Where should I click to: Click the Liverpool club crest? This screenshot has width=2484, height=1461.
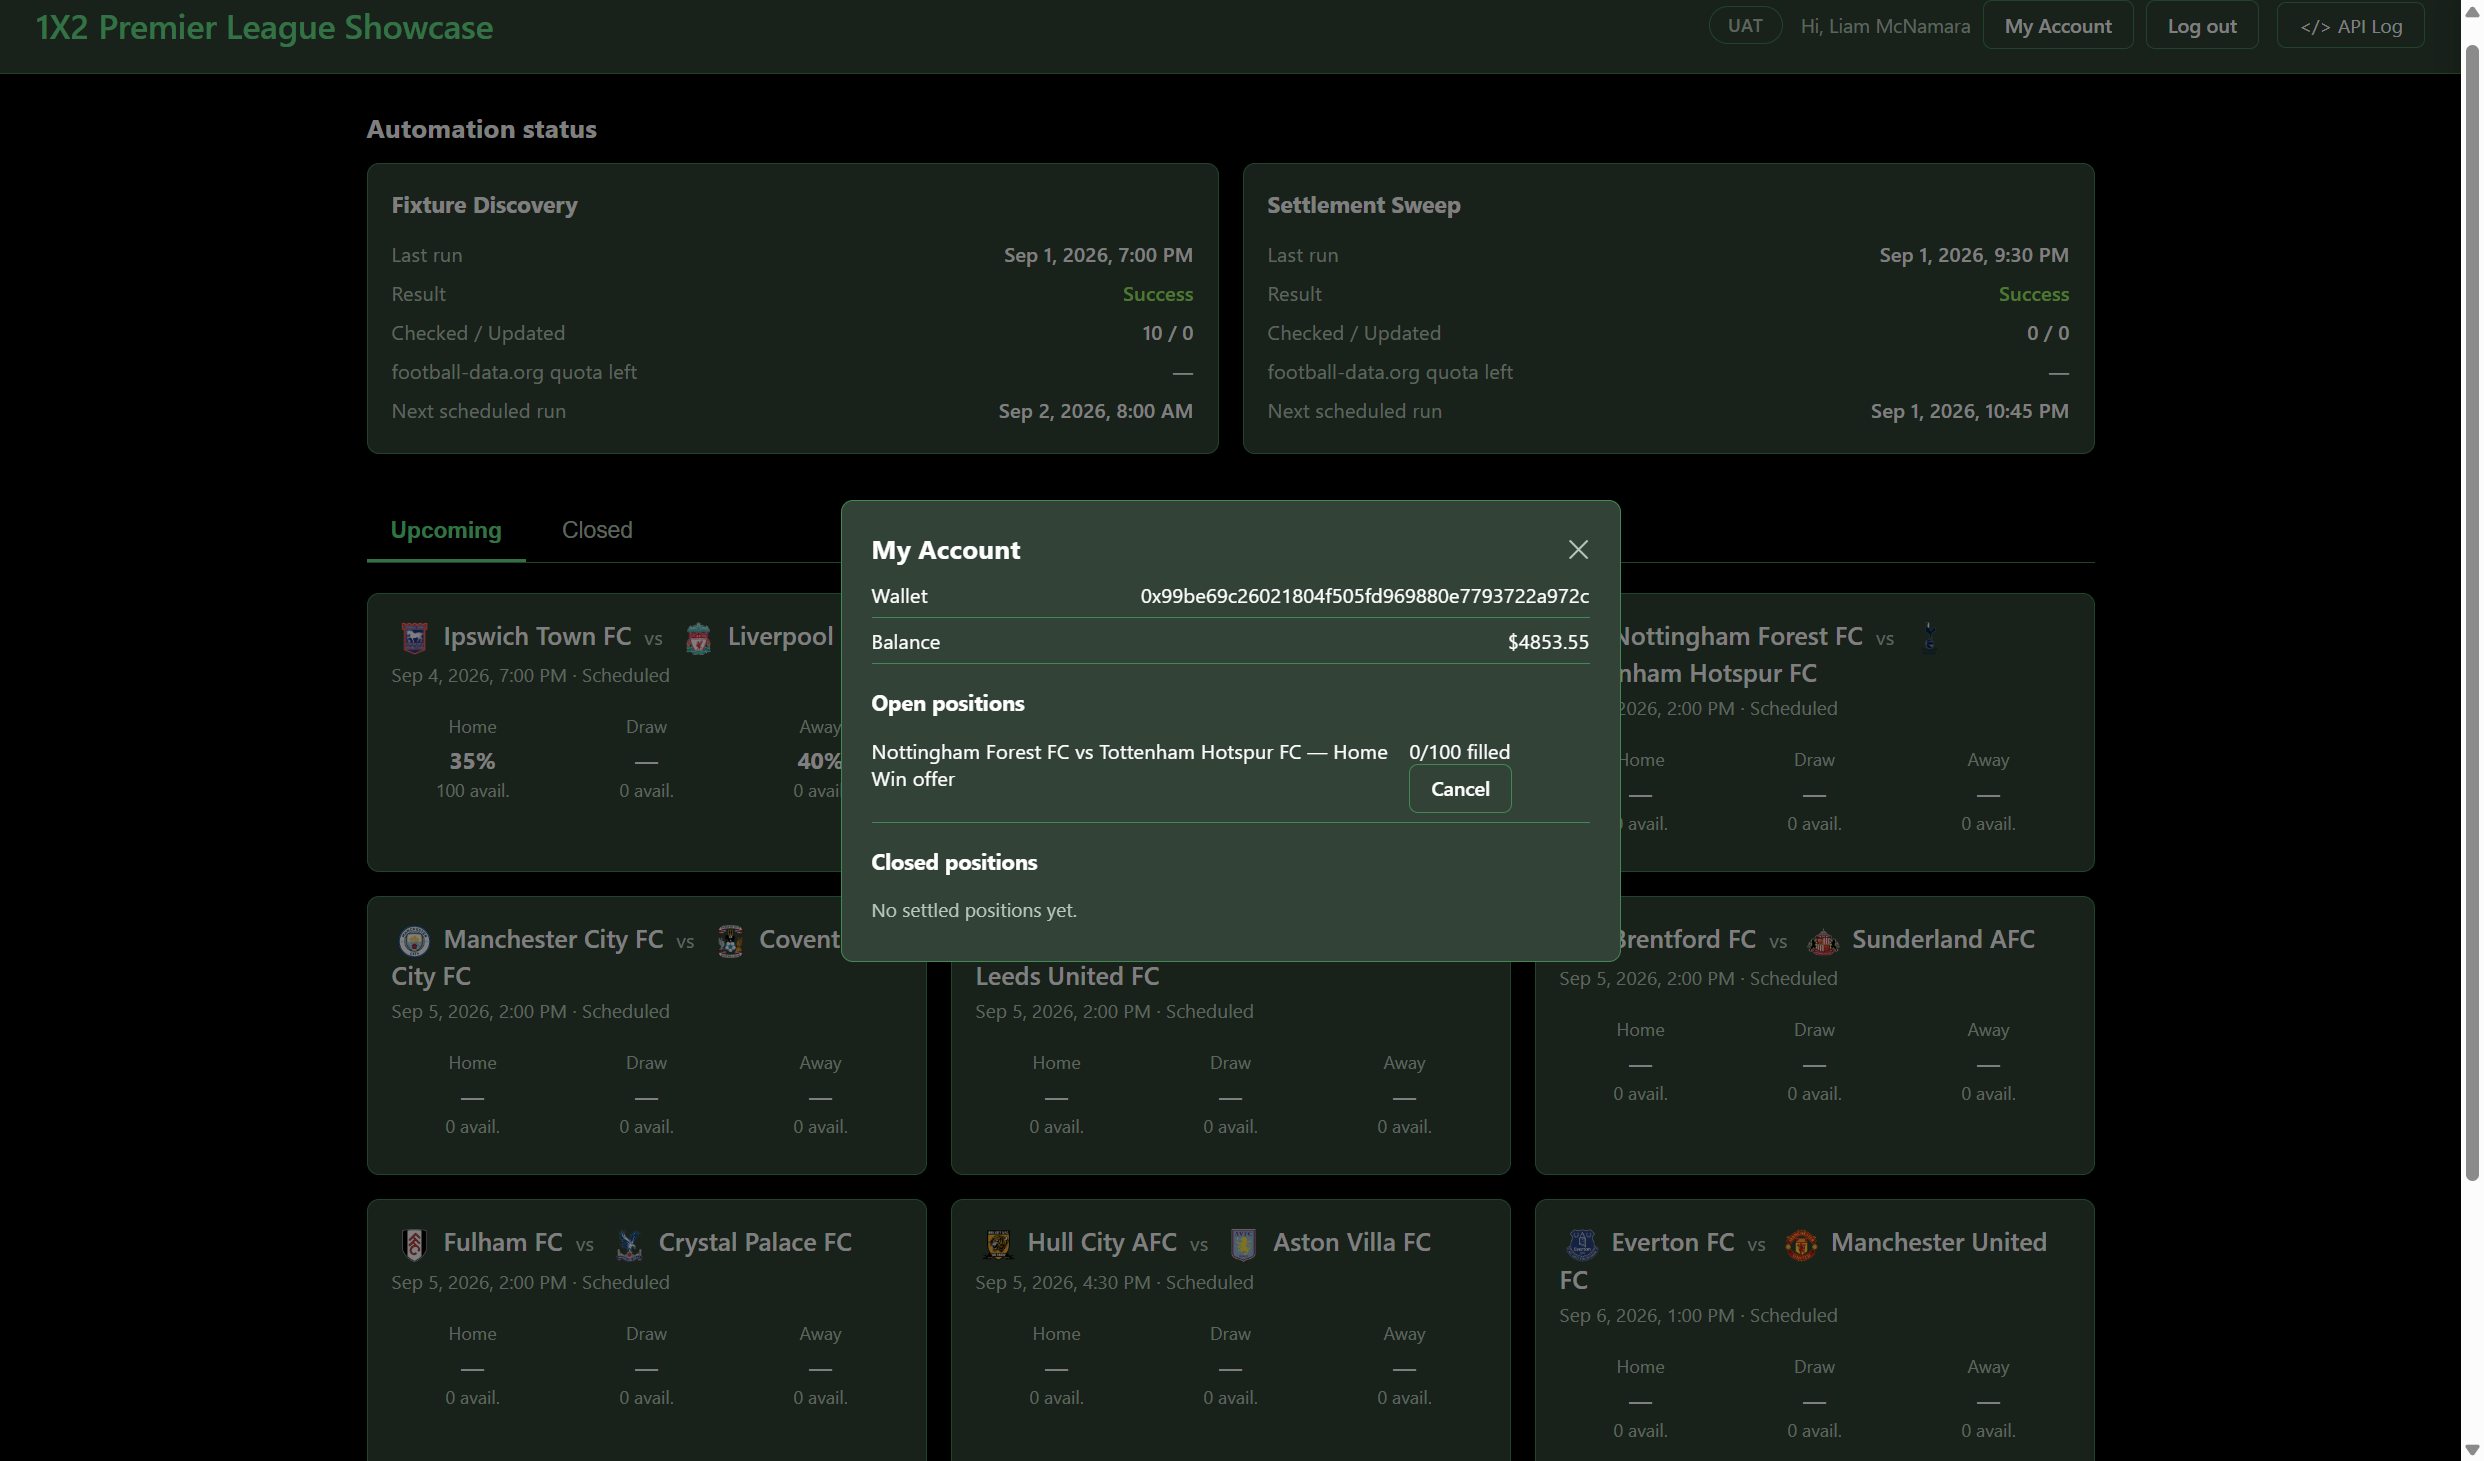(x=699, y=638)
